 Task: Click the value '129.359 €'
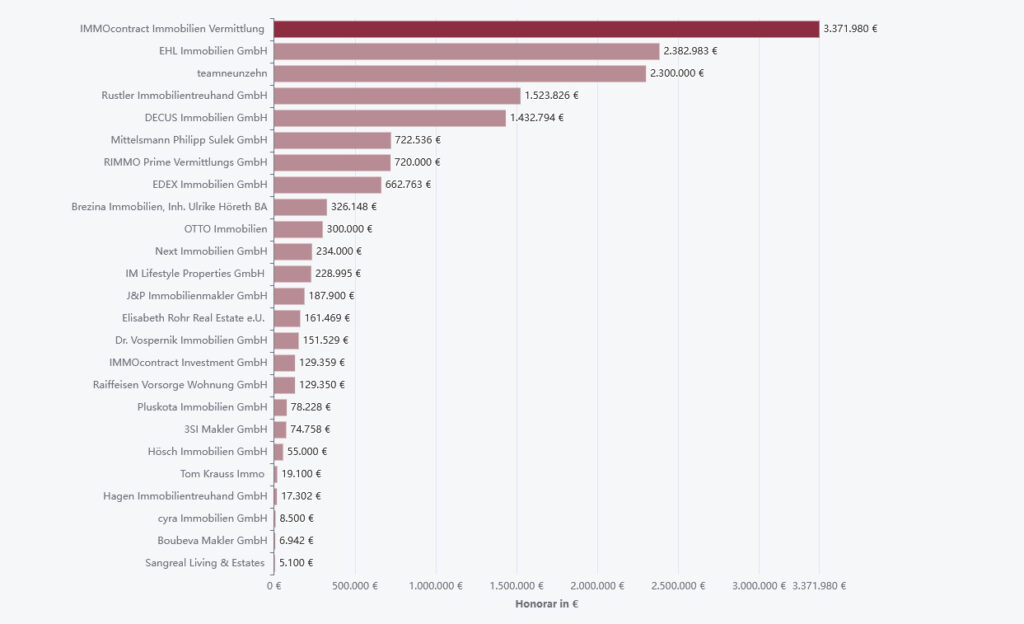click(x=322, y=362)
